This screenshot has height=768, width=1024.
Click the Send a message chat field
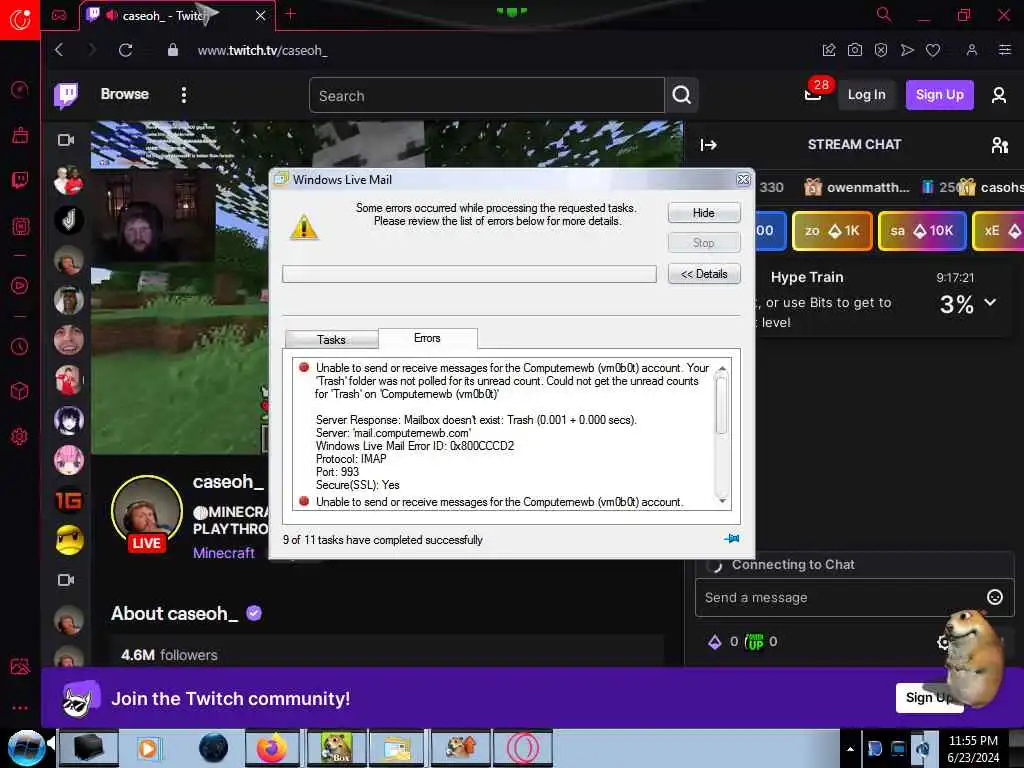(x=842, y=598)
